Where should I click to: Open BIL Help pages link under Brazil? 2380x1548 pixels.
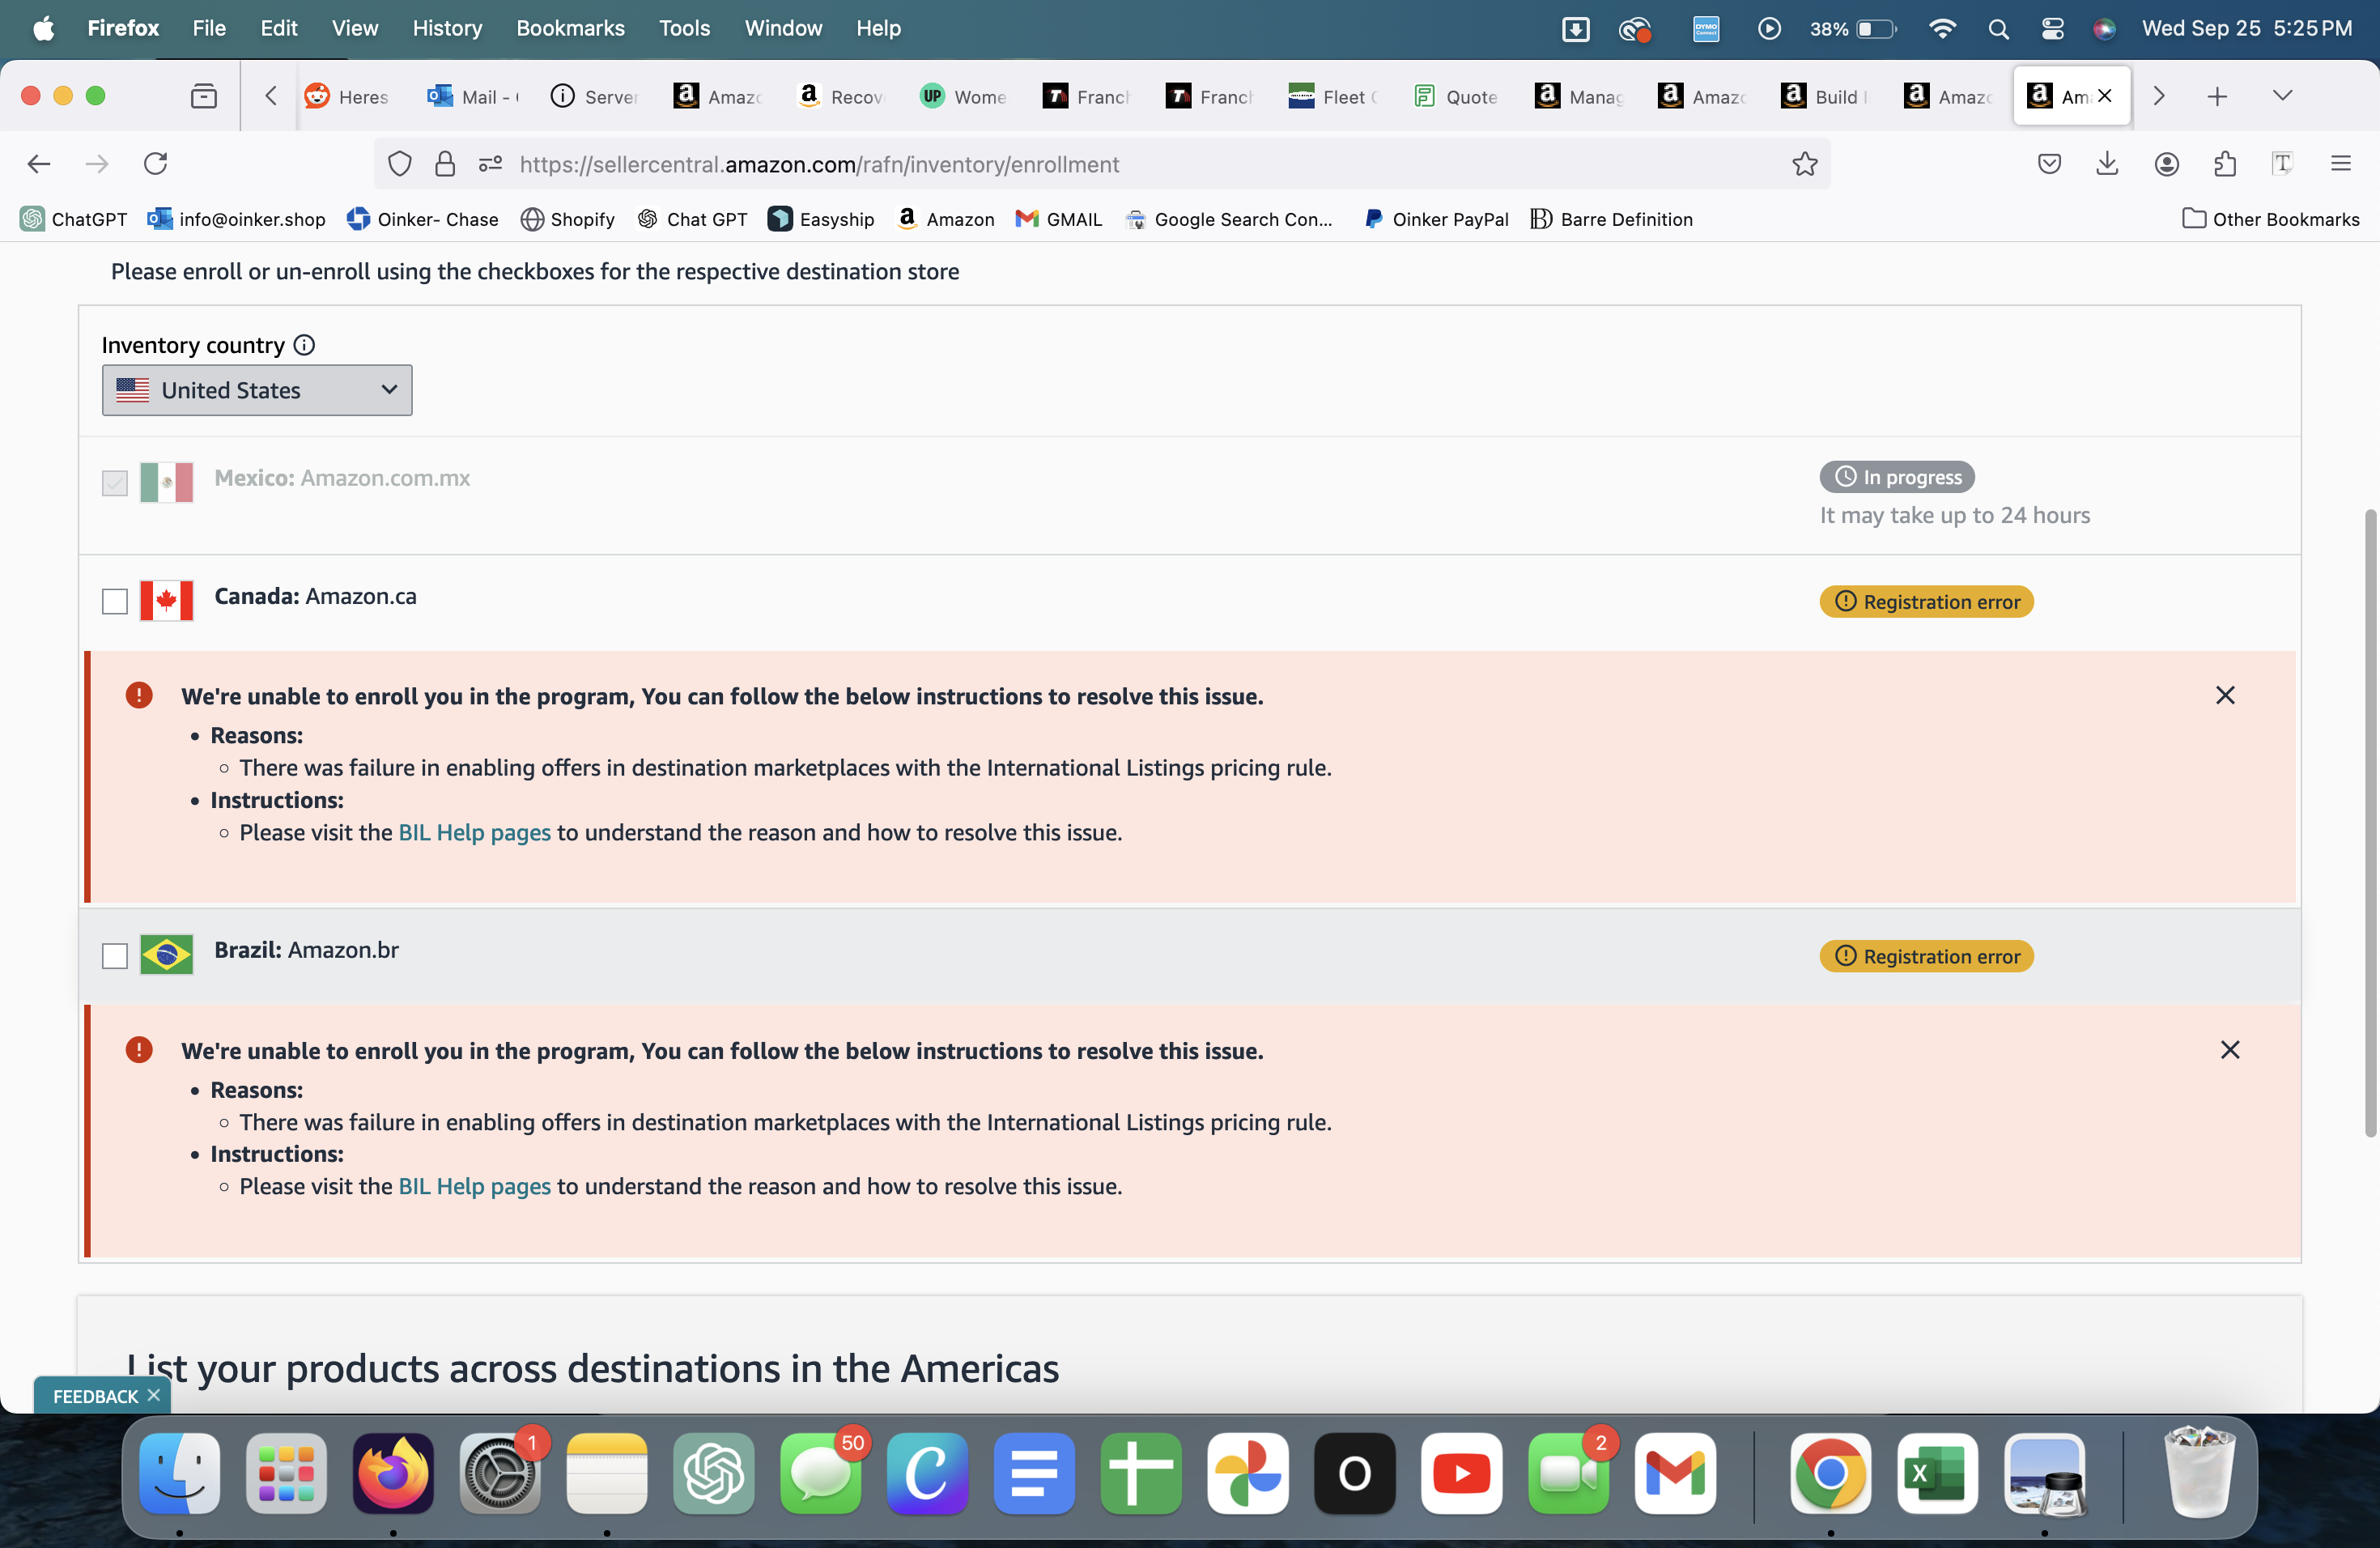tap(474, 1186)
